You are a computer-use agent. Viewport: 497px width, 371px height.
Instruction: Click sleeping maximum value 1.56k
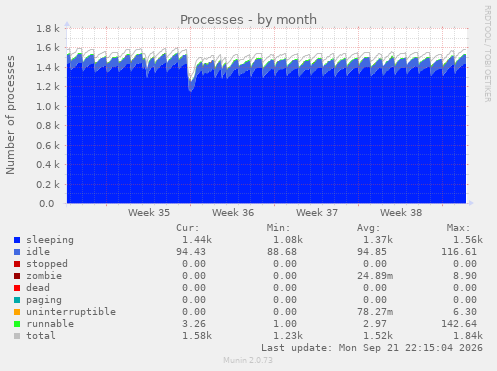(x=468, y=240)
